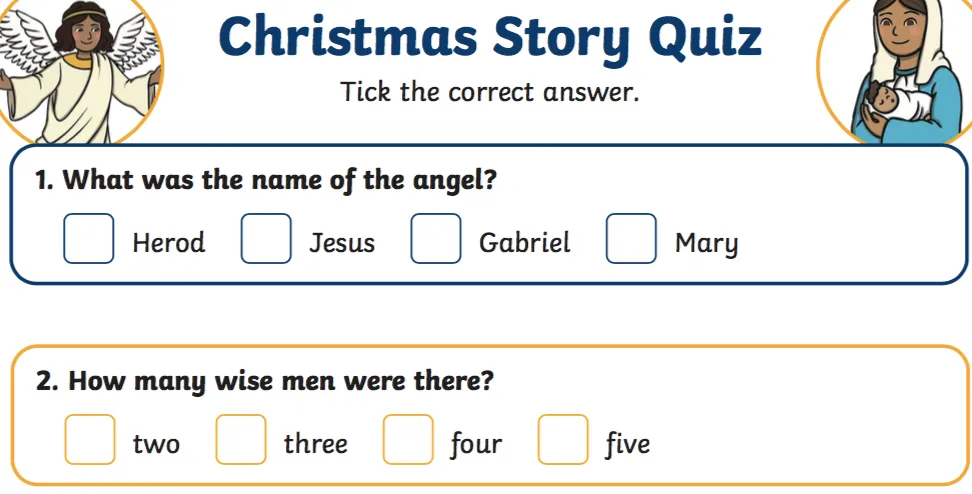The image size is (972, 494).
Task: Select the Mary answer label
Action: (706, 243)
